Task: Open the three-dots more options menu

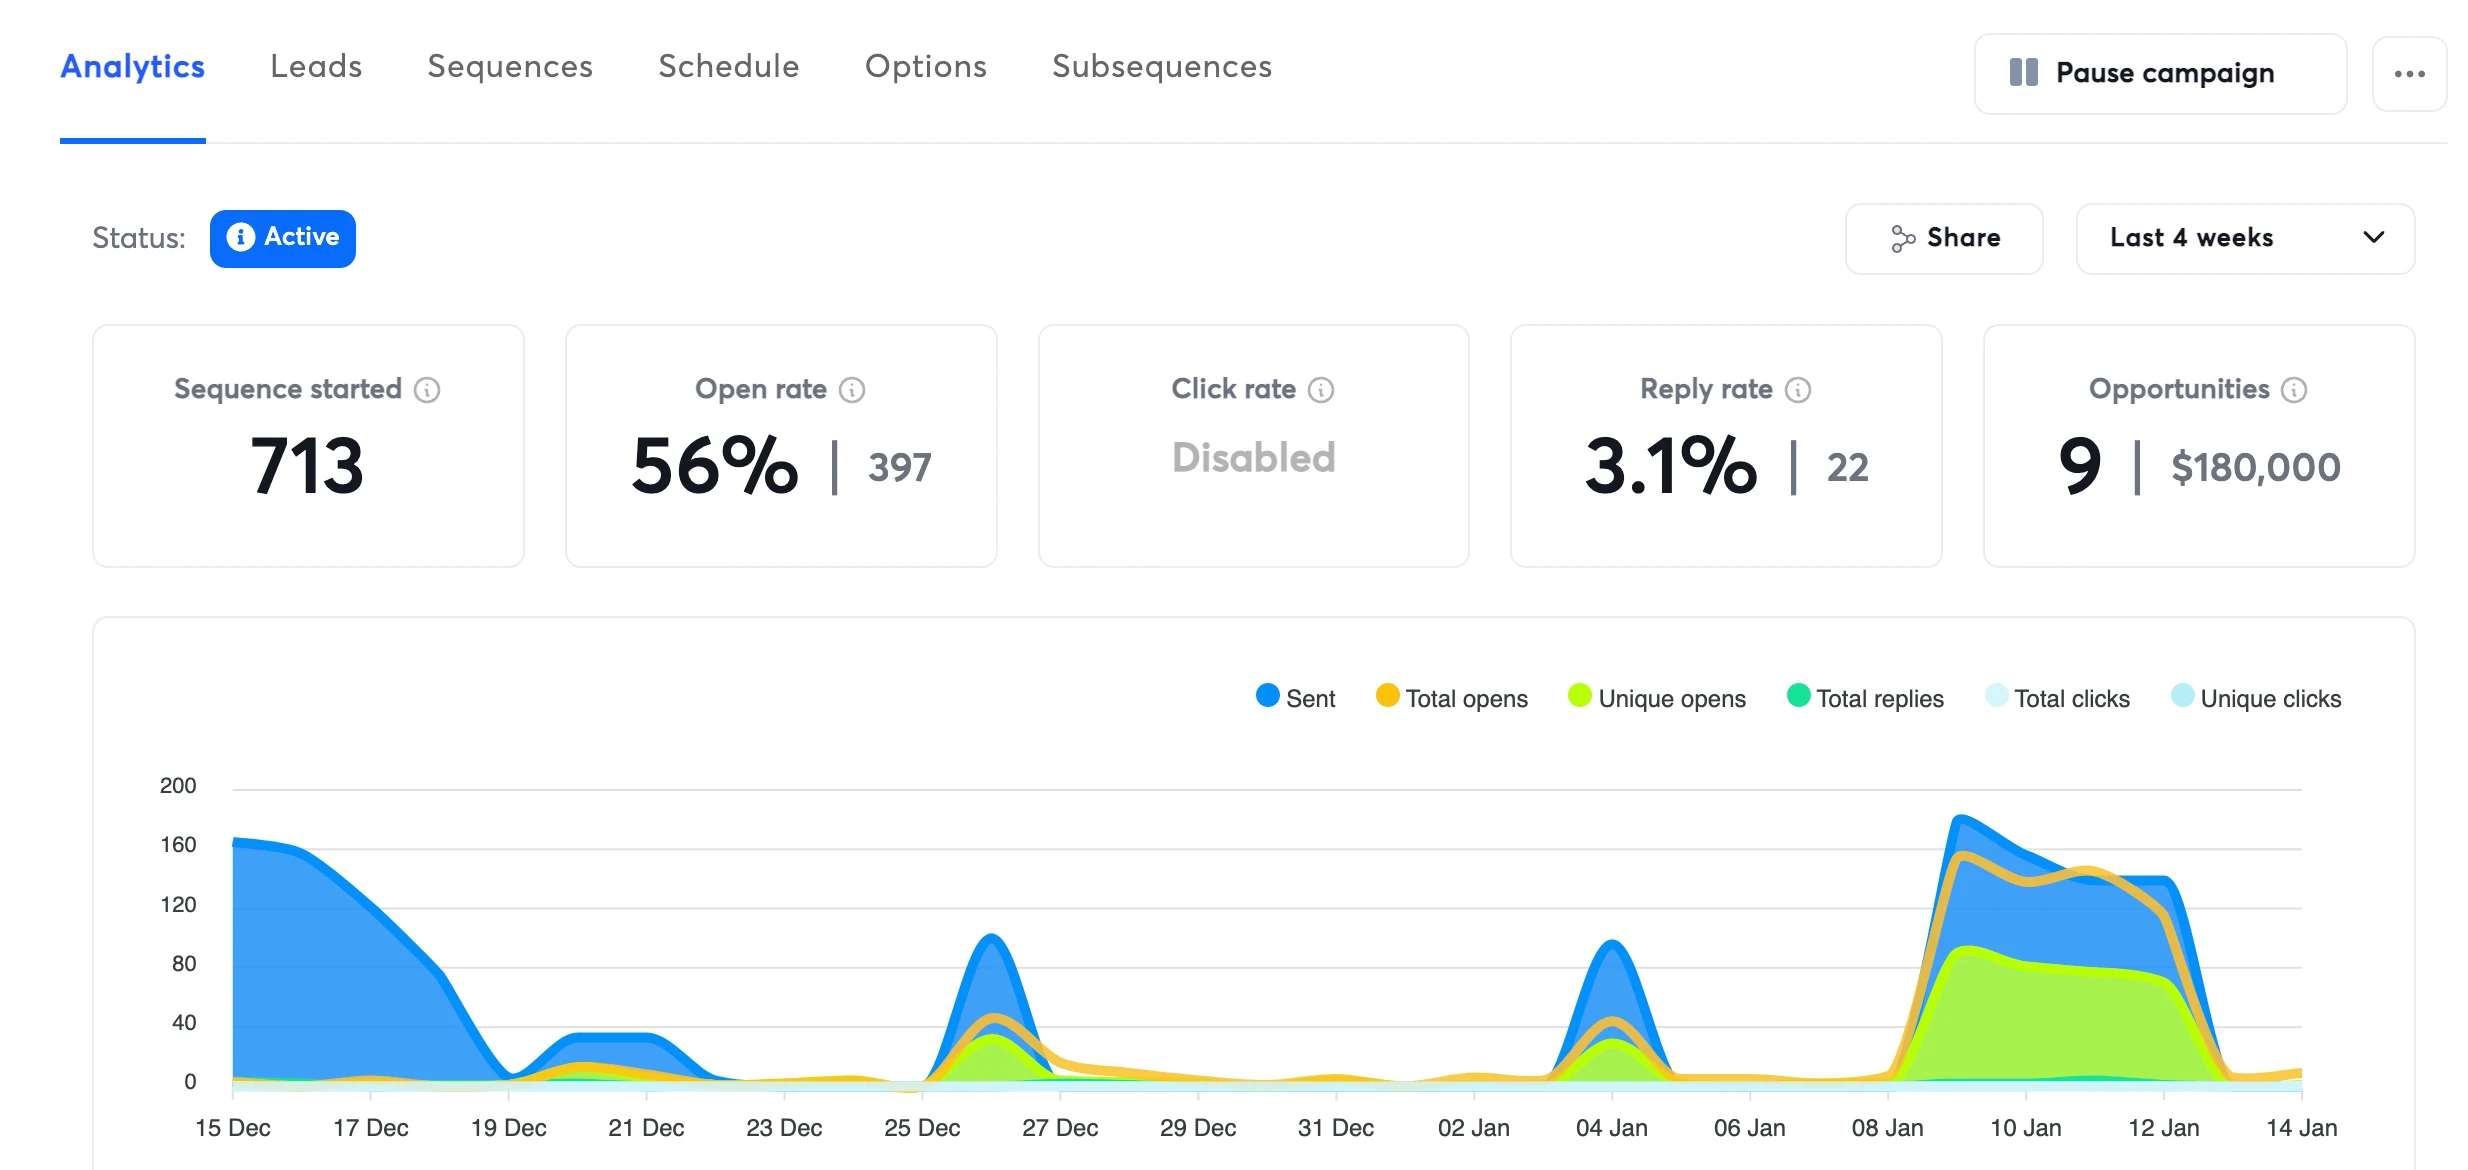Action: pyautogui.click(x=2409, y=74)
